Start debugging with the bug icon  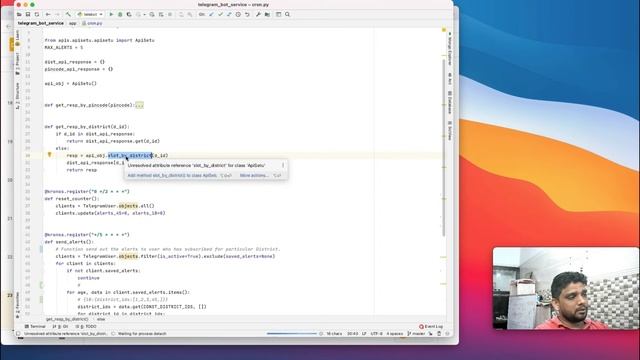pos(120,14)
